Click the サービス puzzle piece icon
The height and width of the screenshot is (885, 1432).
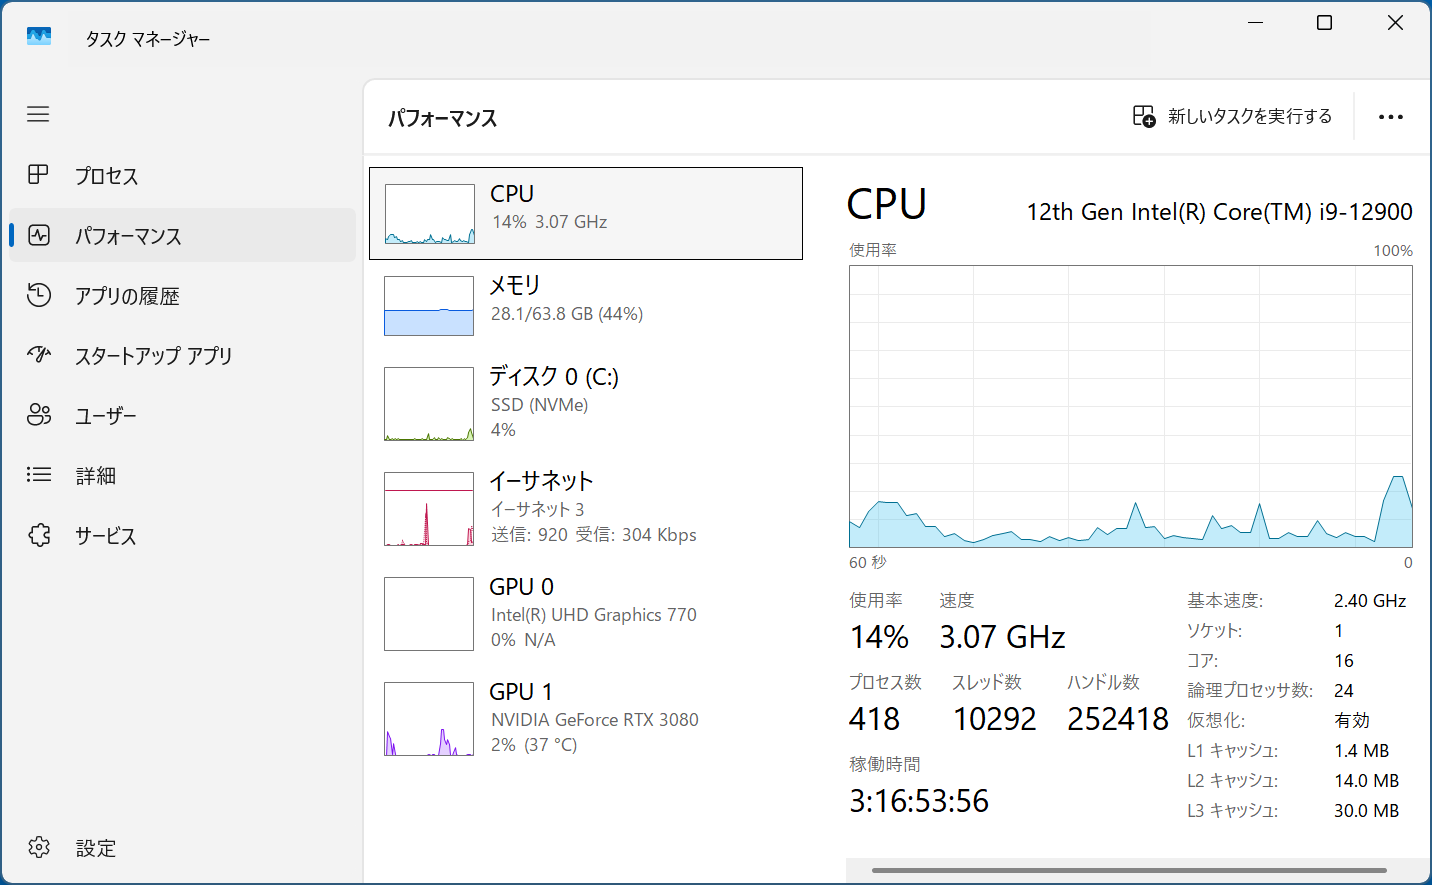tap(38, 535)
